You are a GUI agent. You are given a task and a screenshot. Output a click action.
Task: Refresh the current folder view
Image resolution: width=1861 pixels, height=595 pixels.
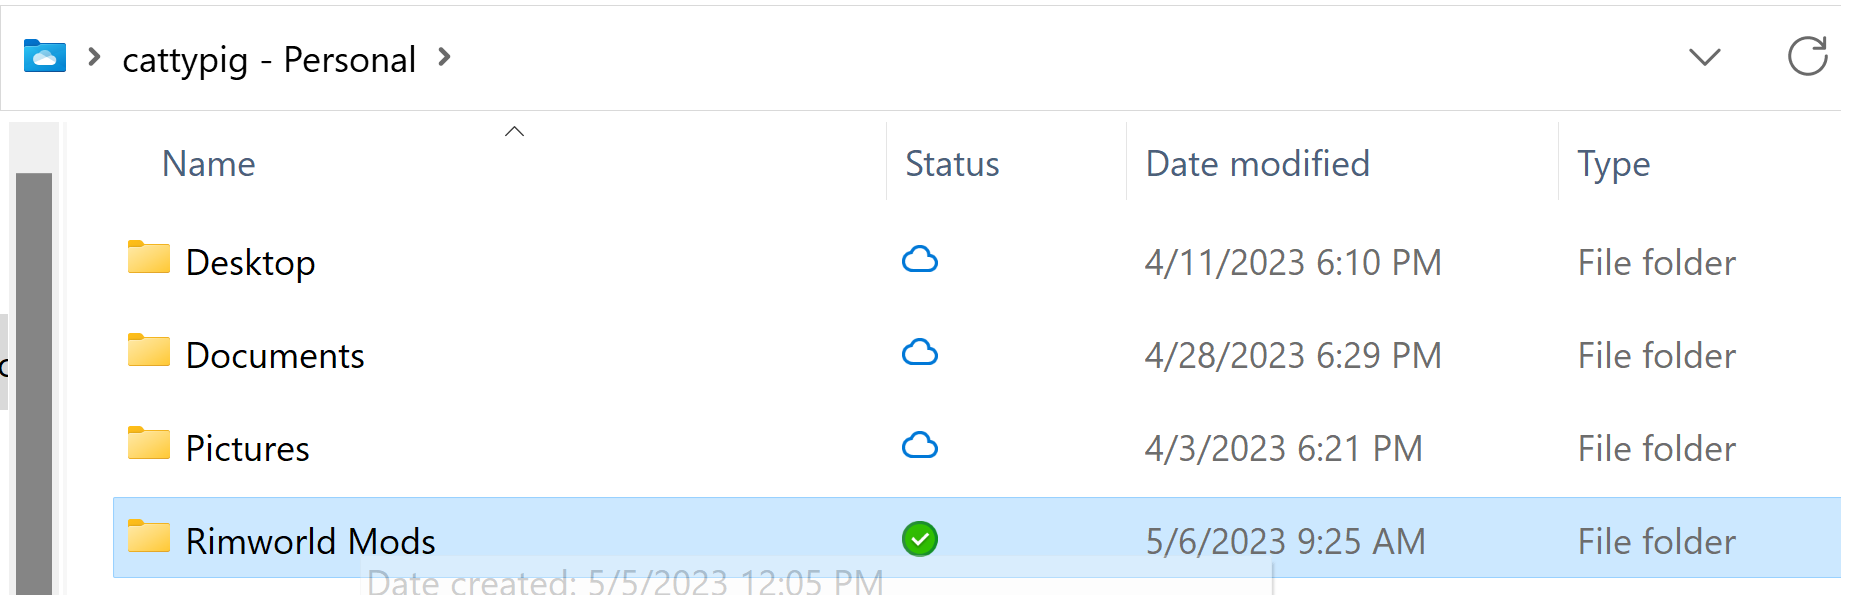pyautogui.click(x=1807, y=57)
